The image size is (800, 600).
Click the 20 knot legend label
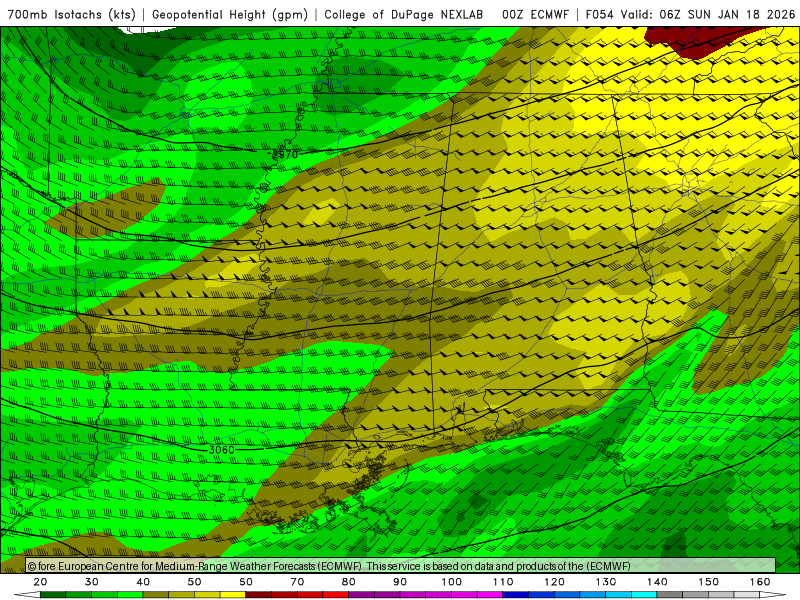(40, 582)
